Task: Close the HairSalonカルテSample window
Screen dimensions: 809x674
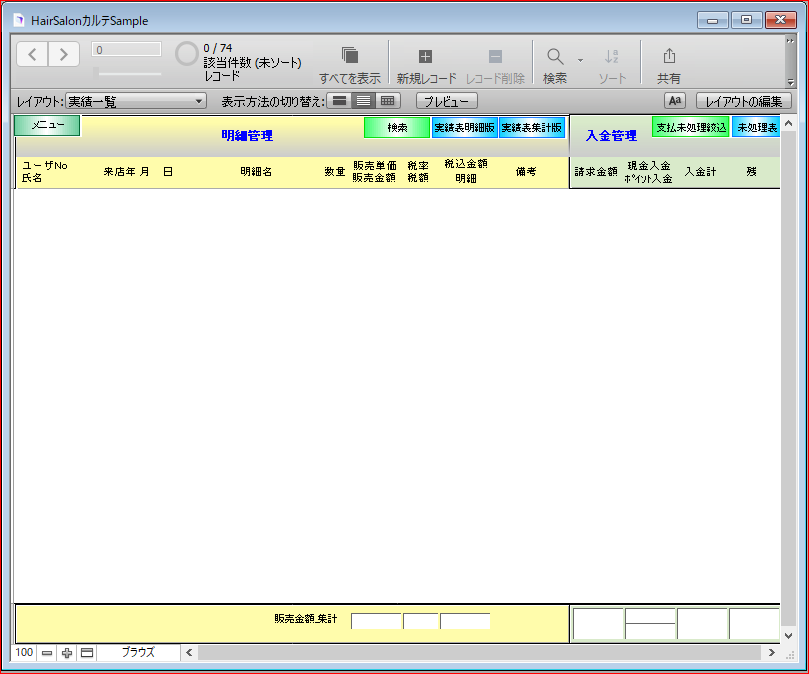Action: 780,20
